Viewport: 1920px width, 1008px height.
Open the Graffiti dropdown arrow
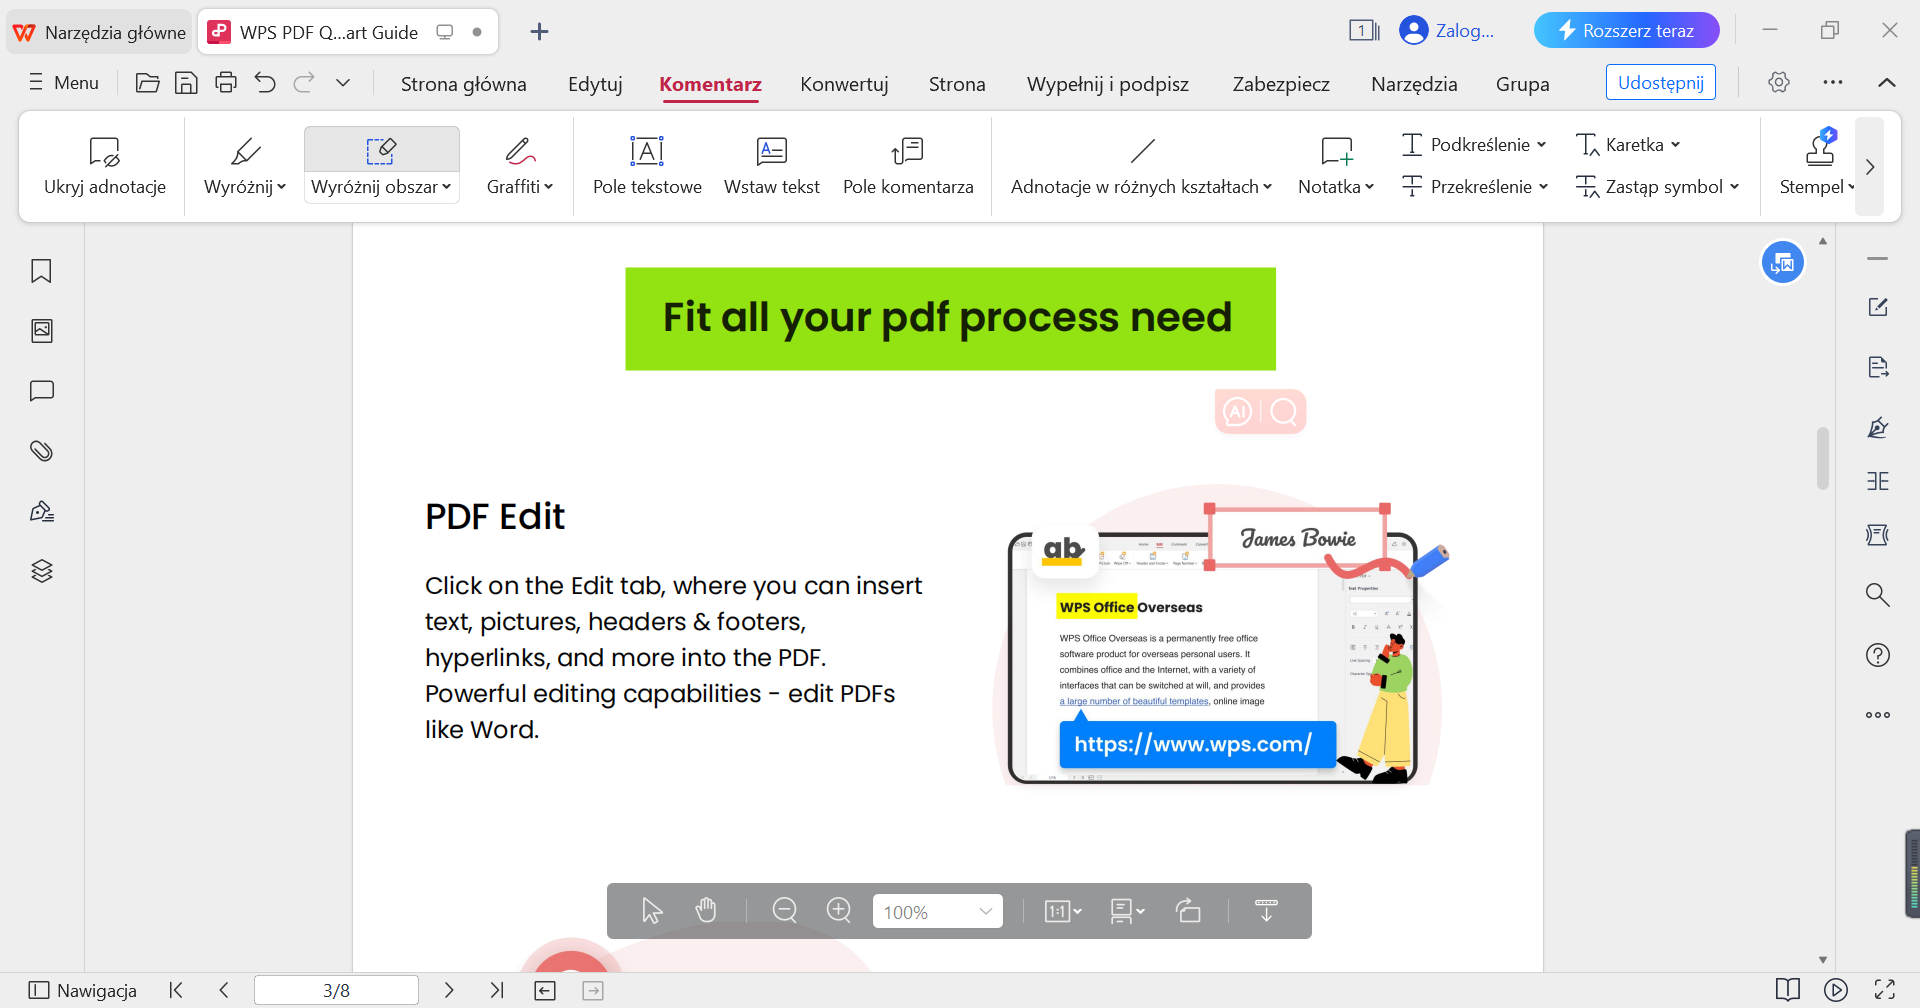549,187
